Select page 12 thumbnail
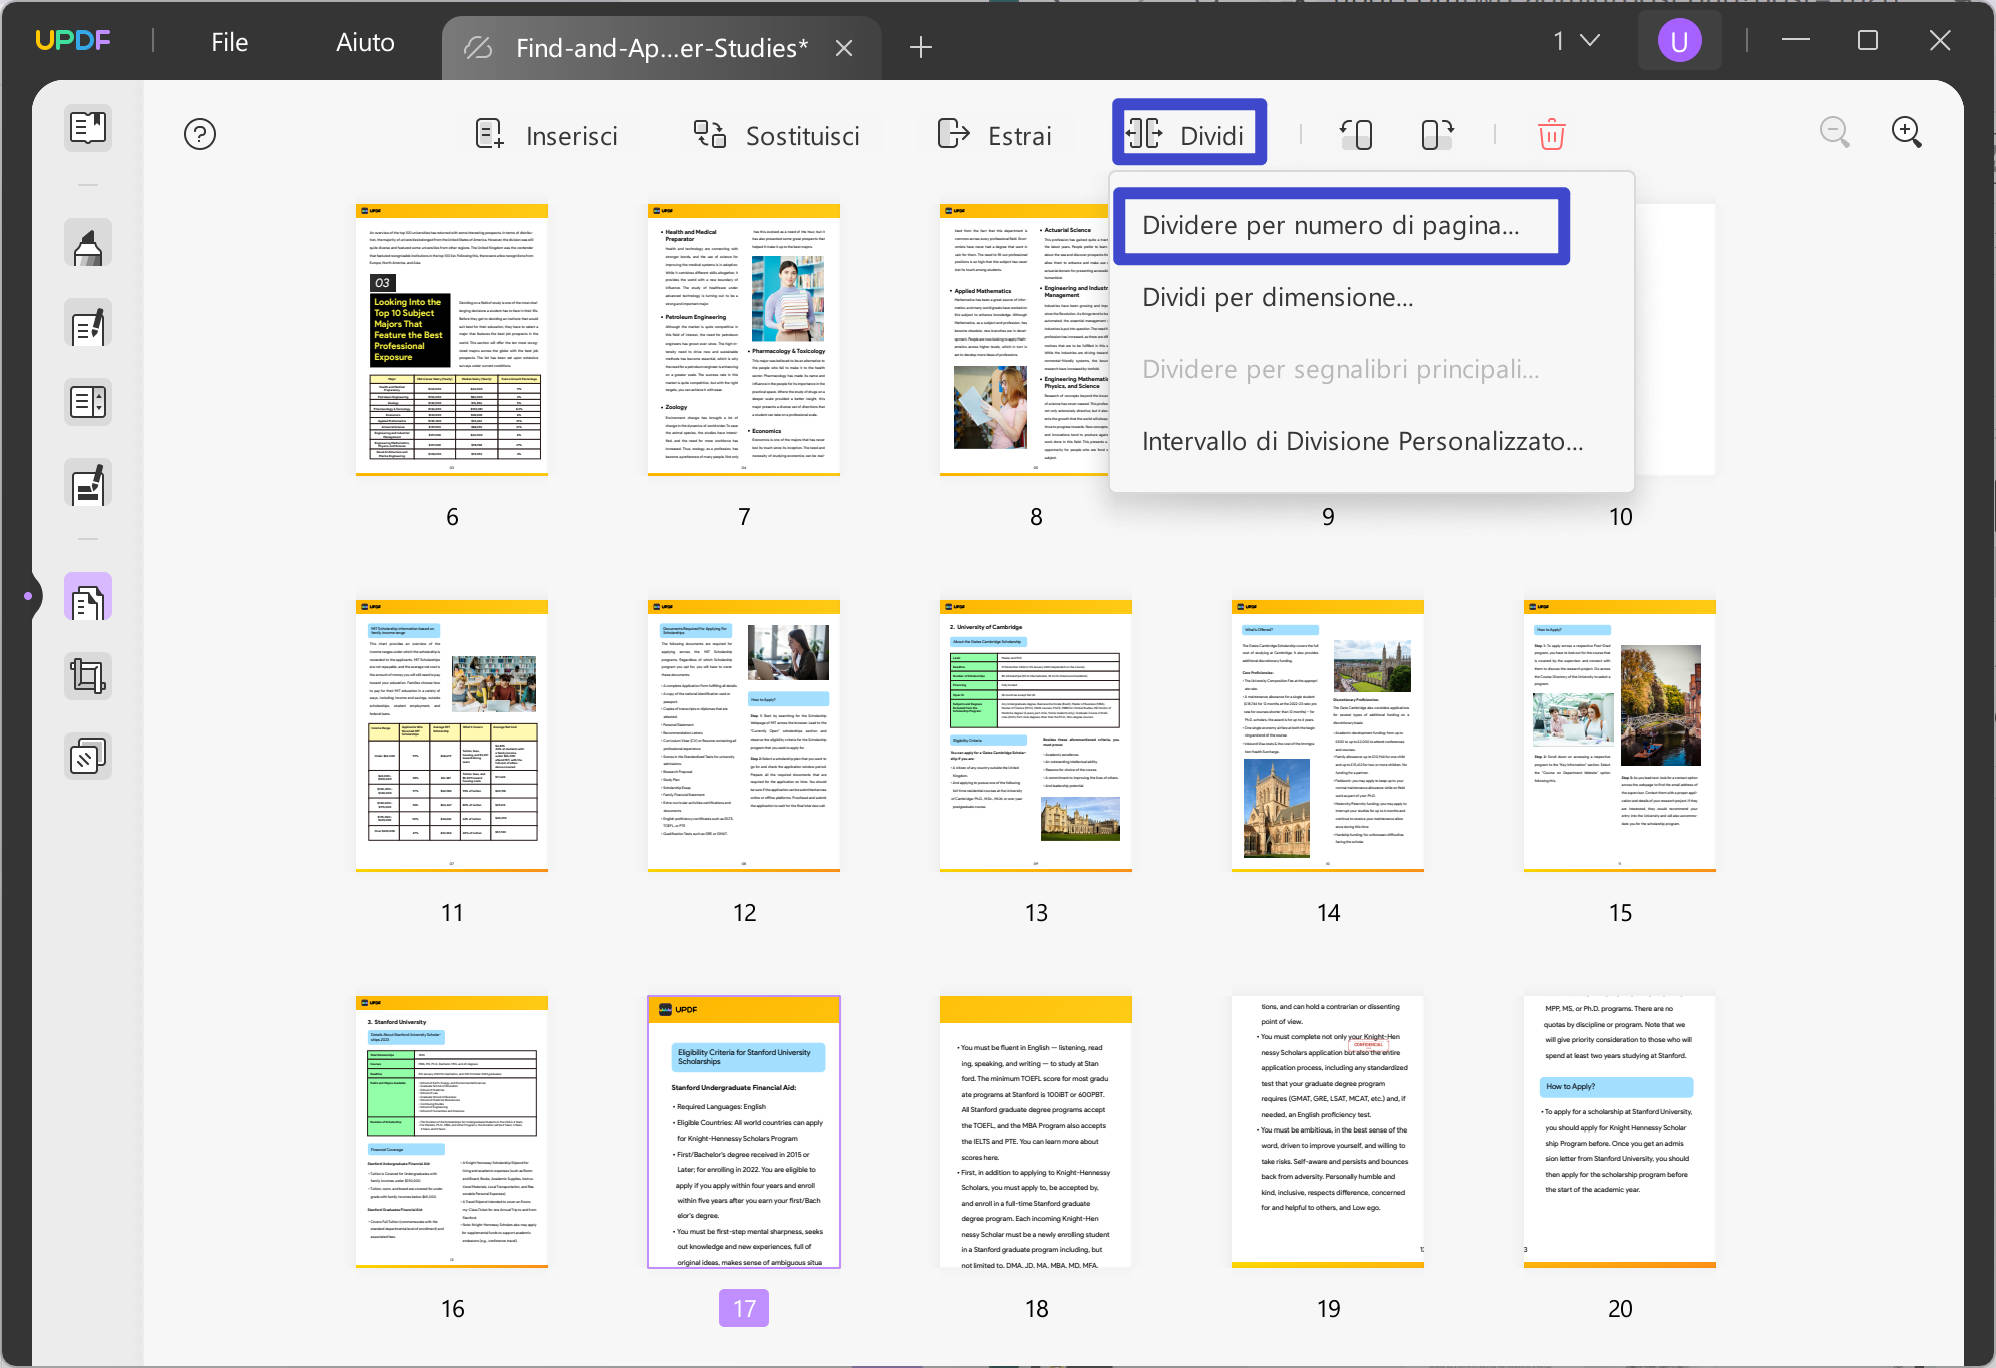 pyautogui.click(x=743, y=736)
